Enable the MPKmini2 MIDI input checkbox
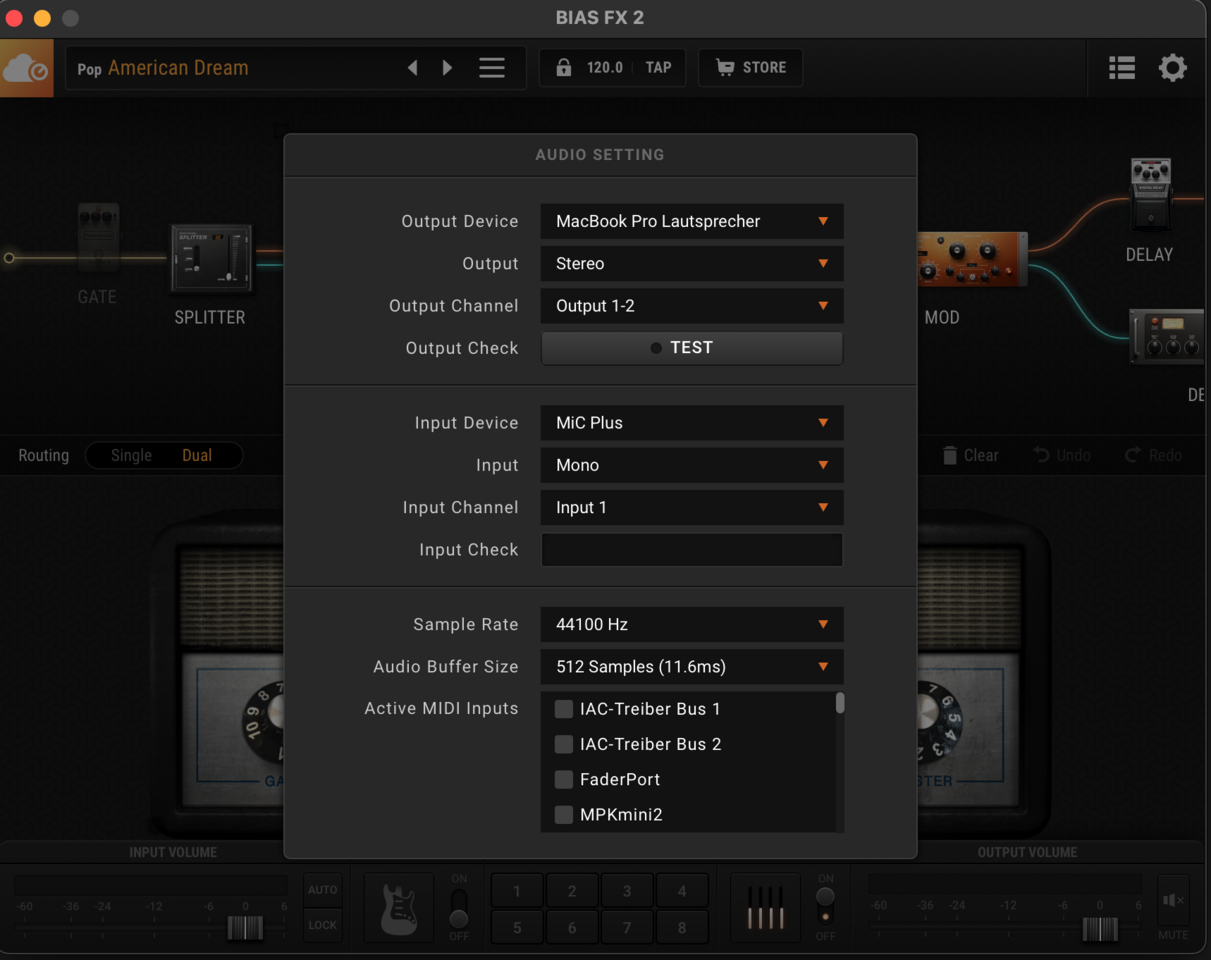Screen dimensions: 1211x960 (x=564, y=814)
